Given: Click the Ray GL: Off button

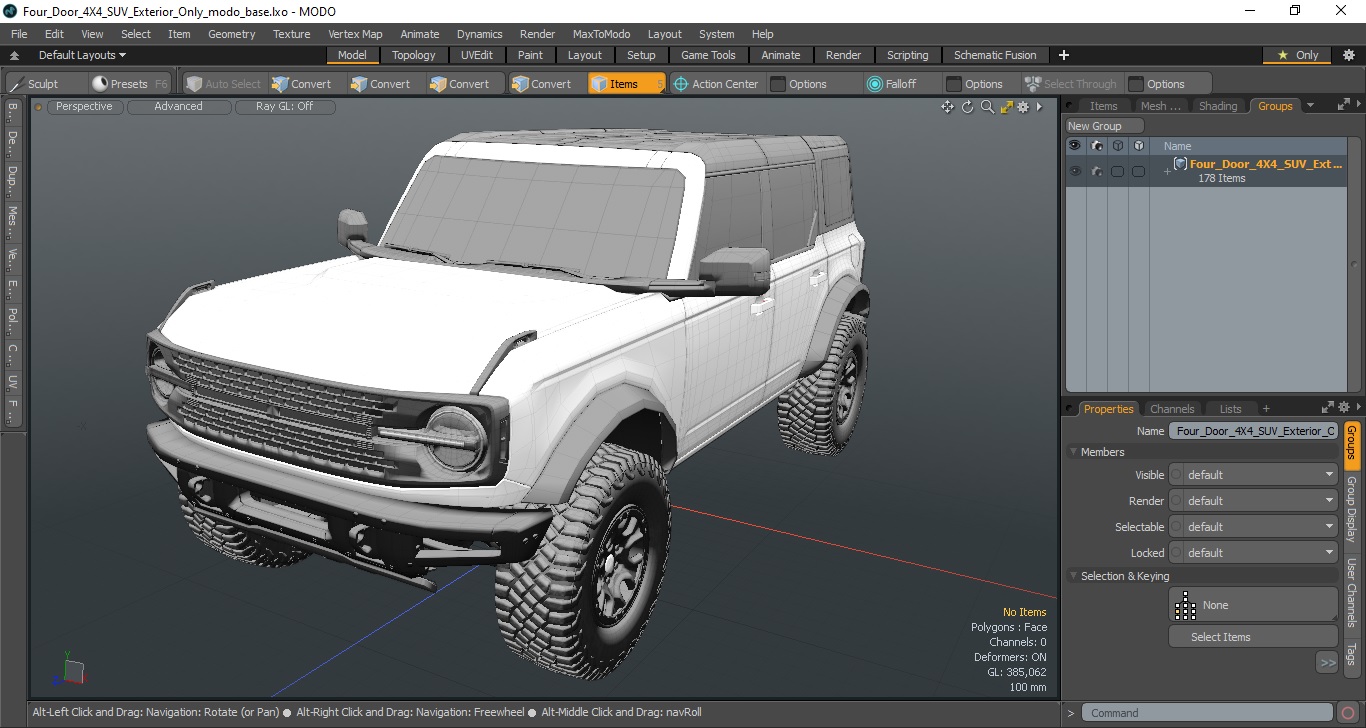Looking at the screenshot, I should 284,106.
